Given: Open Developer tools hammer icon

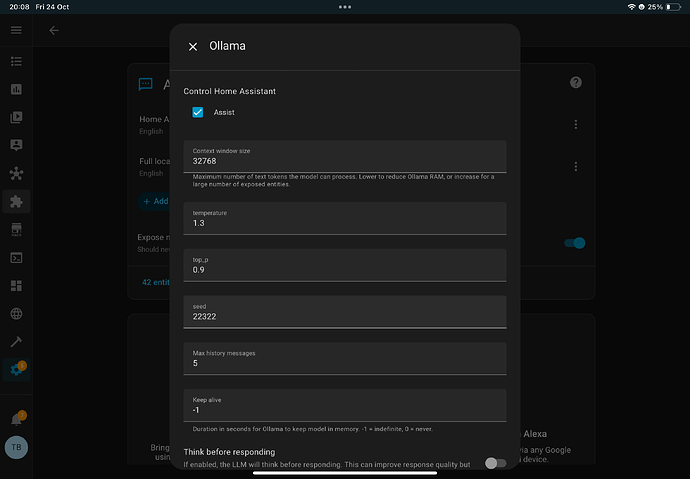Looking at the screenshot, I should click(16, 342).
